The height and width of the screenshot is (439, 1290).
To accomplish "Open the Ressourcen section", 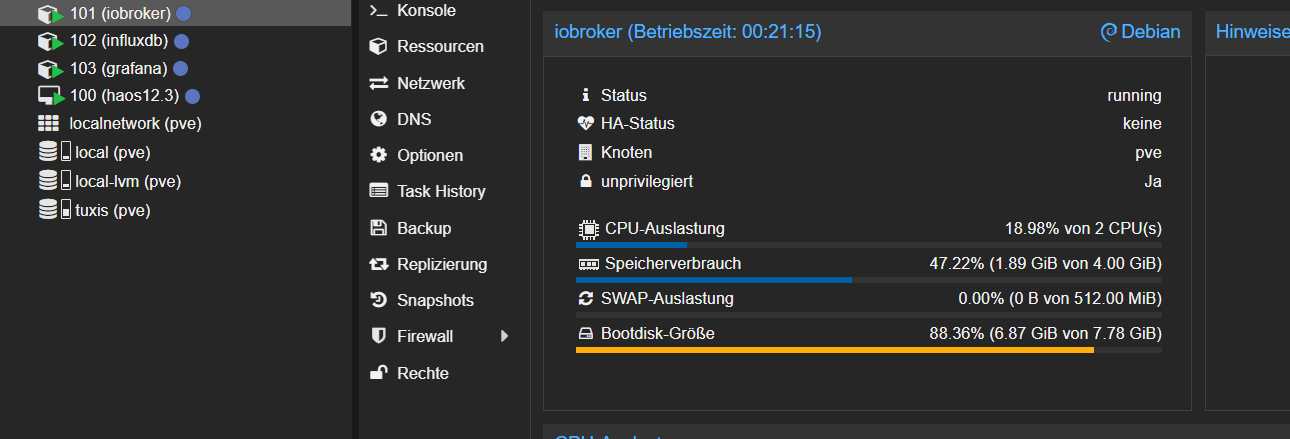I will (x=439, y=46).
